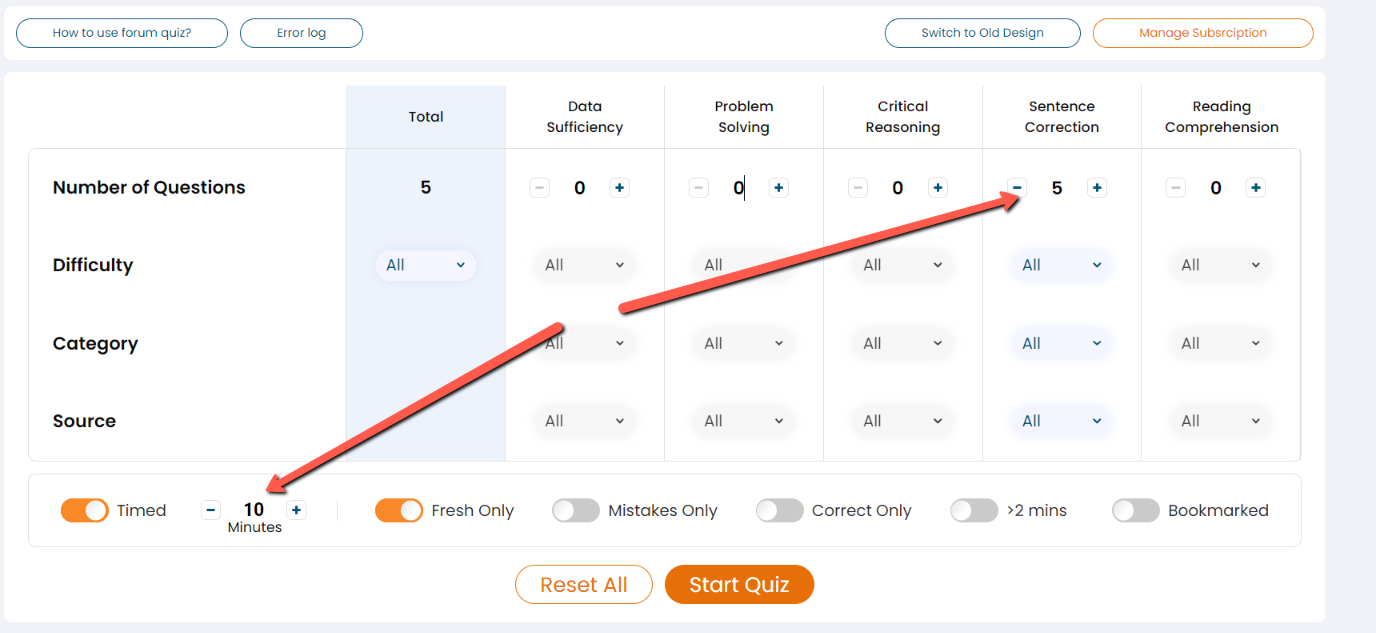Increase timed minutes using the plus icon
Image resolution: width=1376 pixels, height=633 pixels.
point(297,510)
